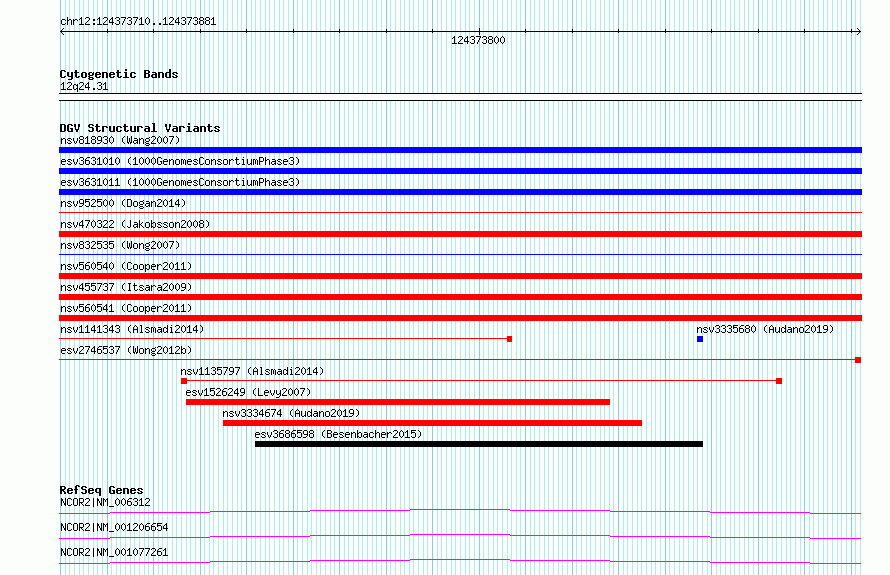Click the red end square of nsv1141343
The height and width of the screenshot is (575, 890).
[x=509, y=339]
